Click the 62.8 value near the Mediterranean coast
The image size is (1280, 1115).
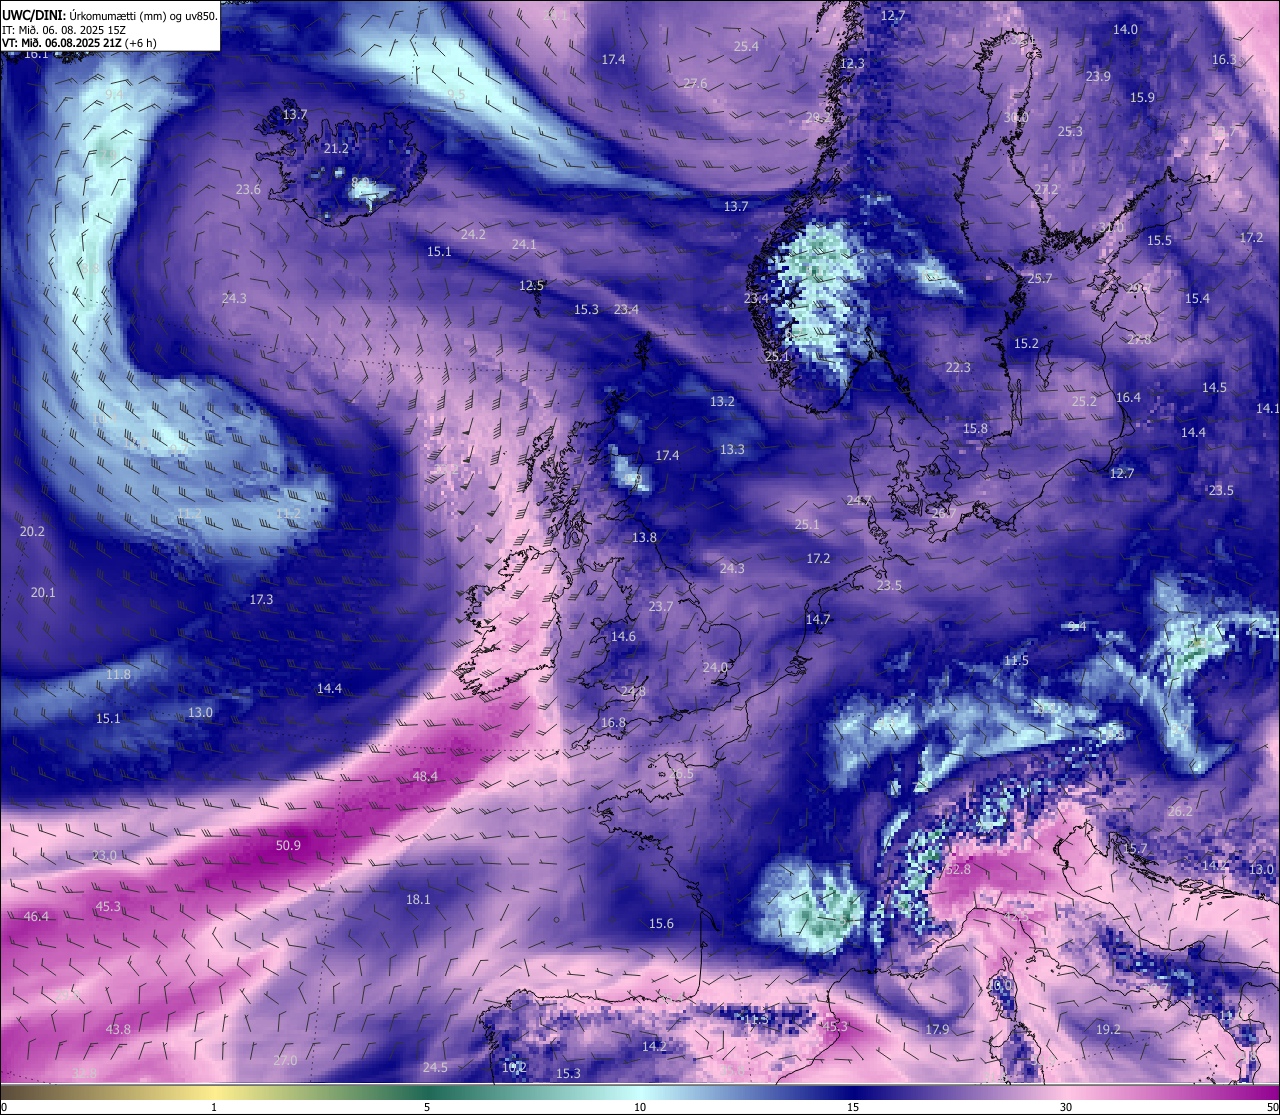coord(958,870)
